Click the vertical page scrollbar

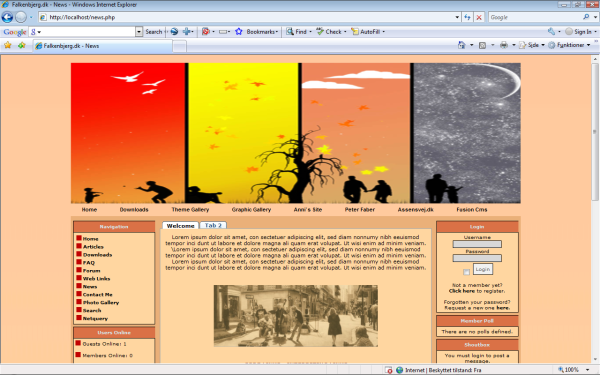pyautogui.click(x=595, y=209)
